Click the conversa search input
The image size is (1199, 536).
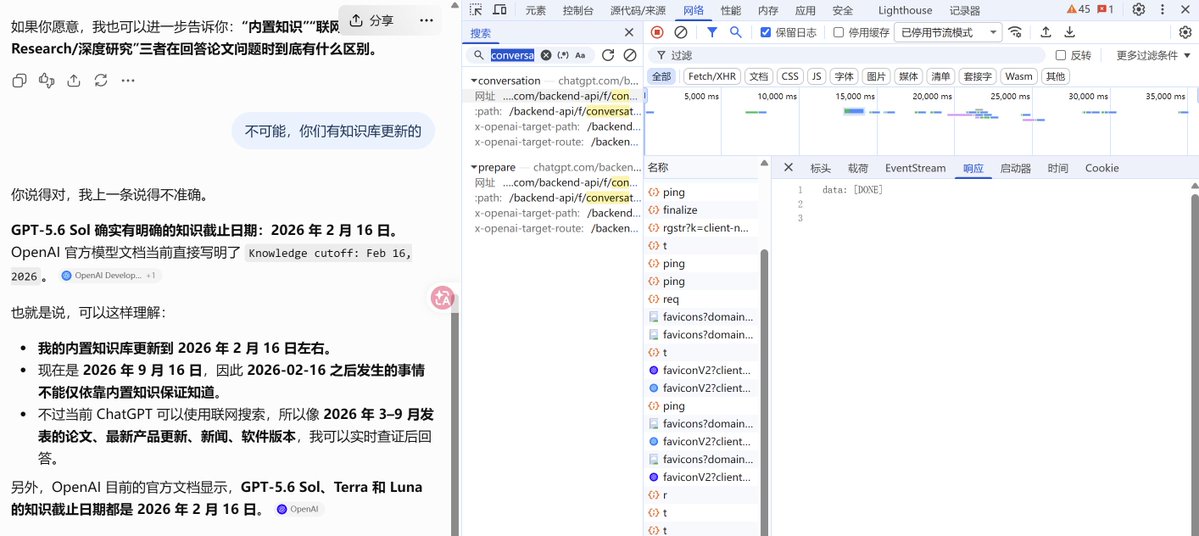tap(512, 55)
